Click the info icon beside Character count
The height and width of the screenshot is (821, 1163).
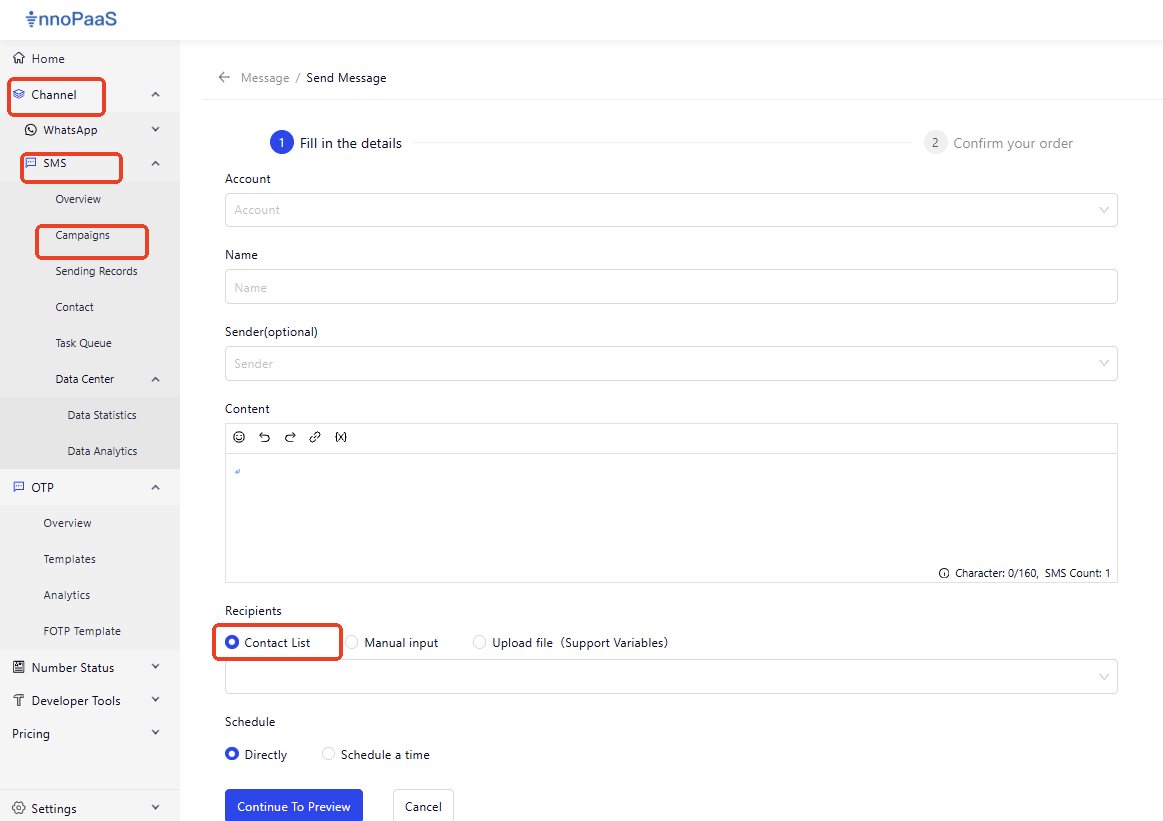point(943,574)
